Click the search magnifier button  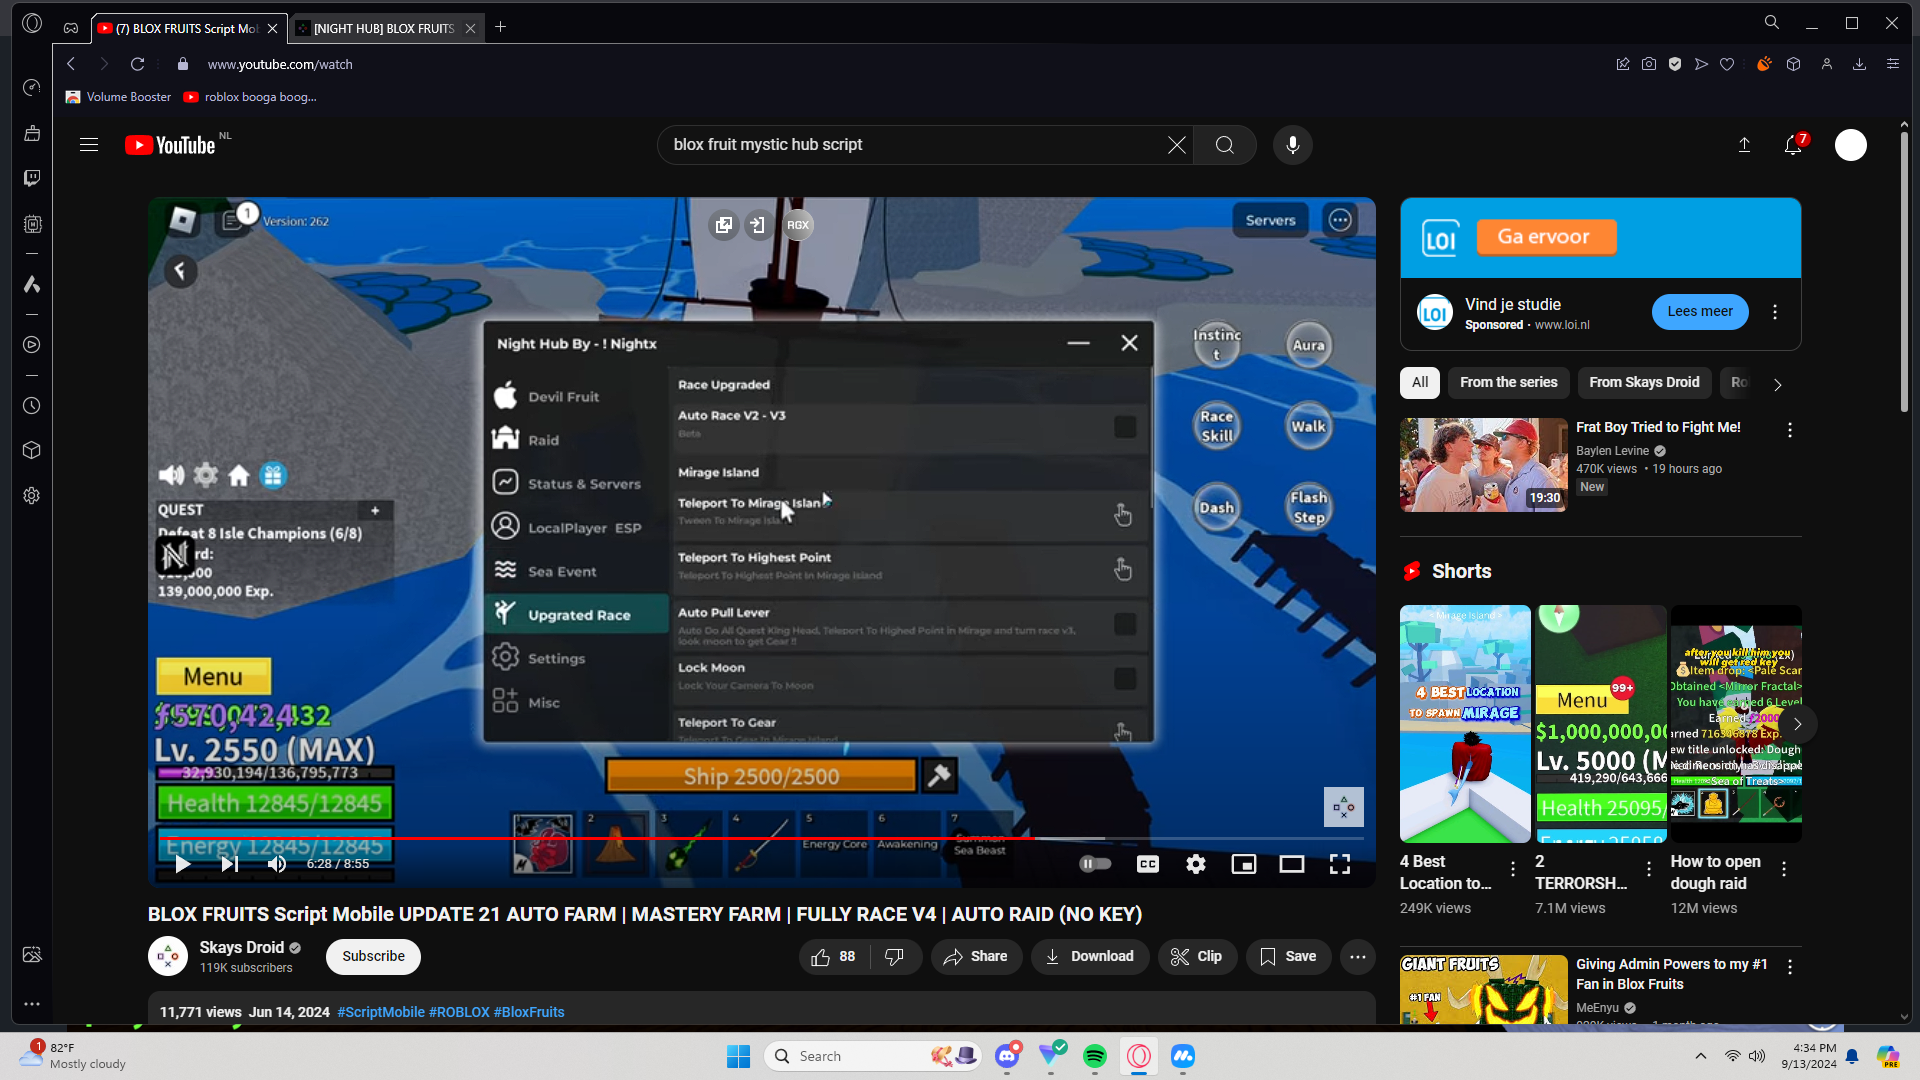pyautogui.click(x=1224, y=145)
